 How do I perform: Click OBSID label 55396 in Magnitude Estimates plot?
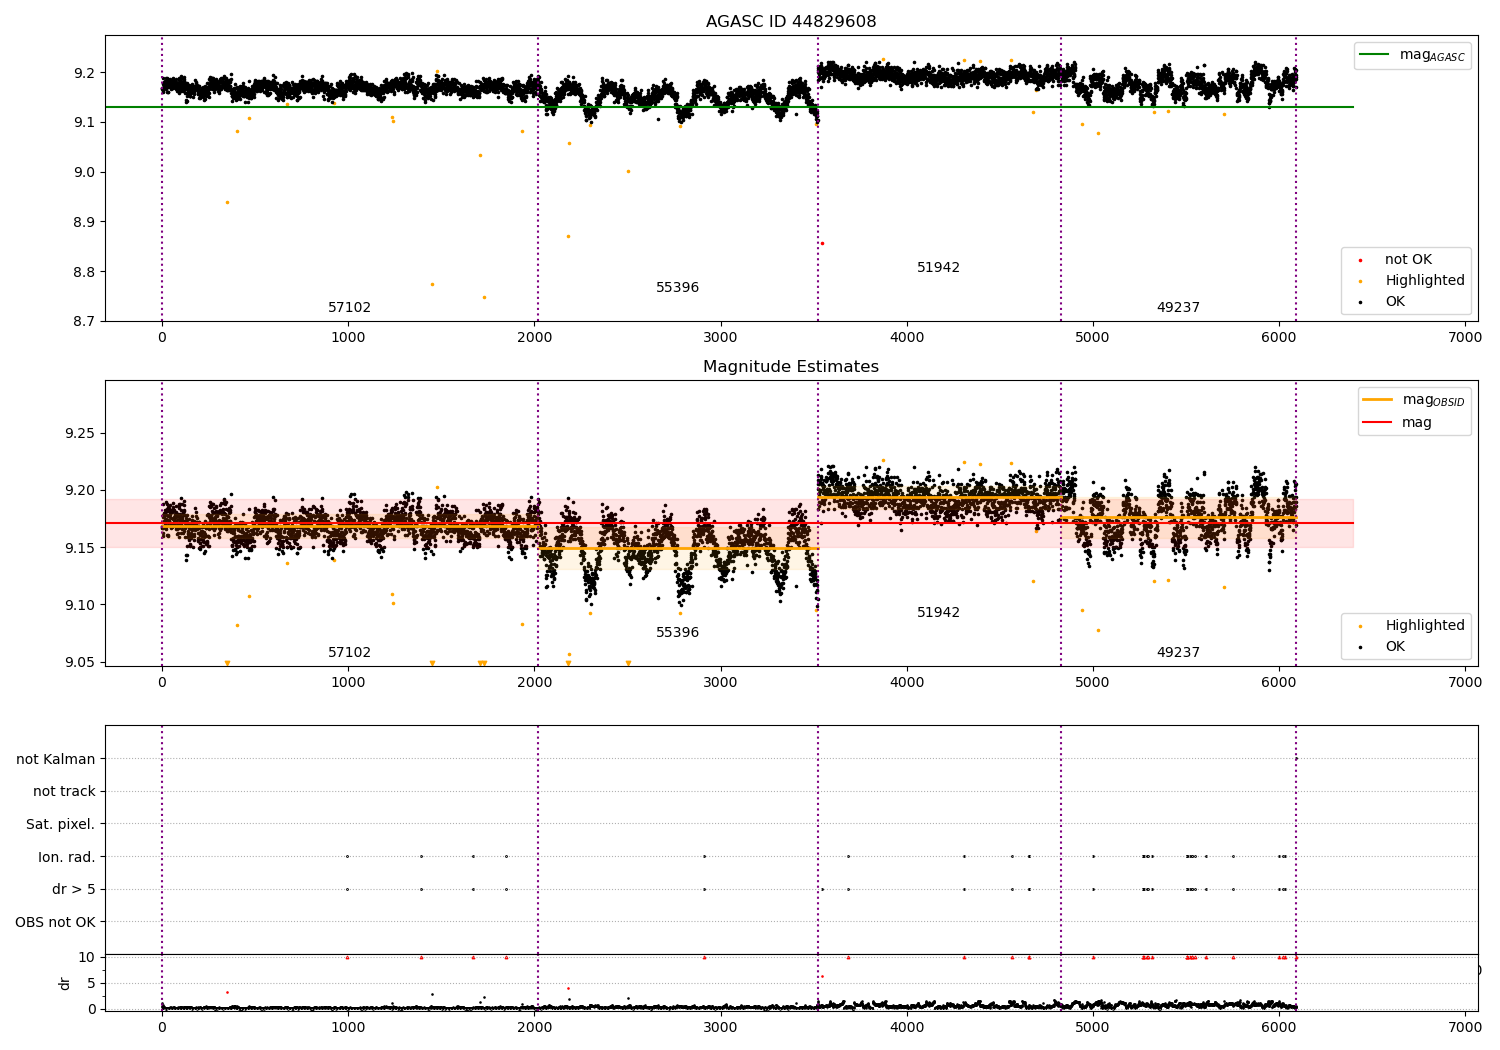(677, 633)
